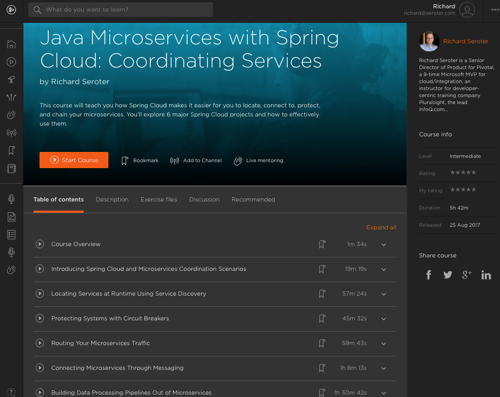
Task: Expand Locating Services at Runtime chevron
Action: [x=384, y=294]
